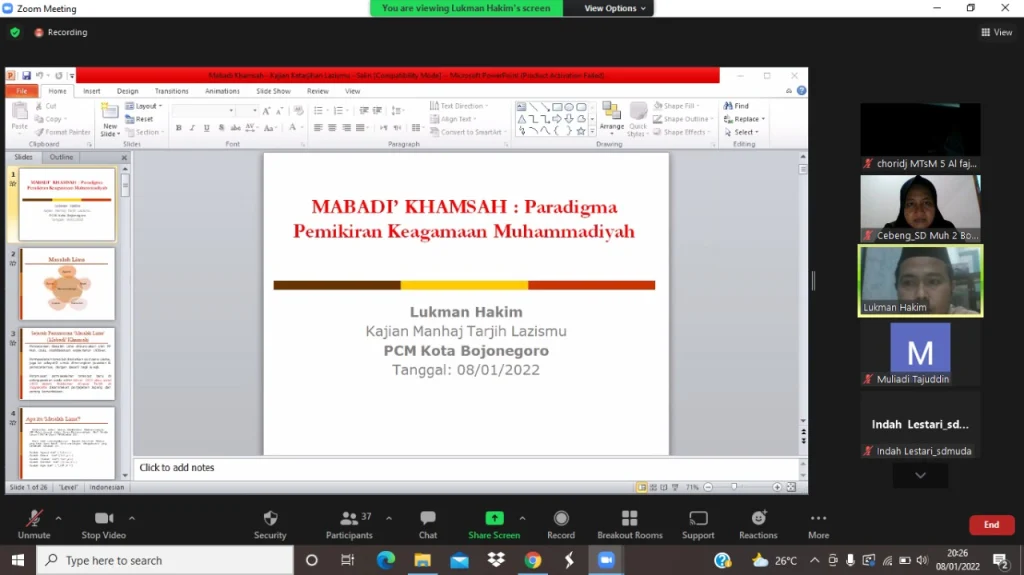Click to add notes field
This screenshot has width=1024, height=575.
[x=466, y=468]
